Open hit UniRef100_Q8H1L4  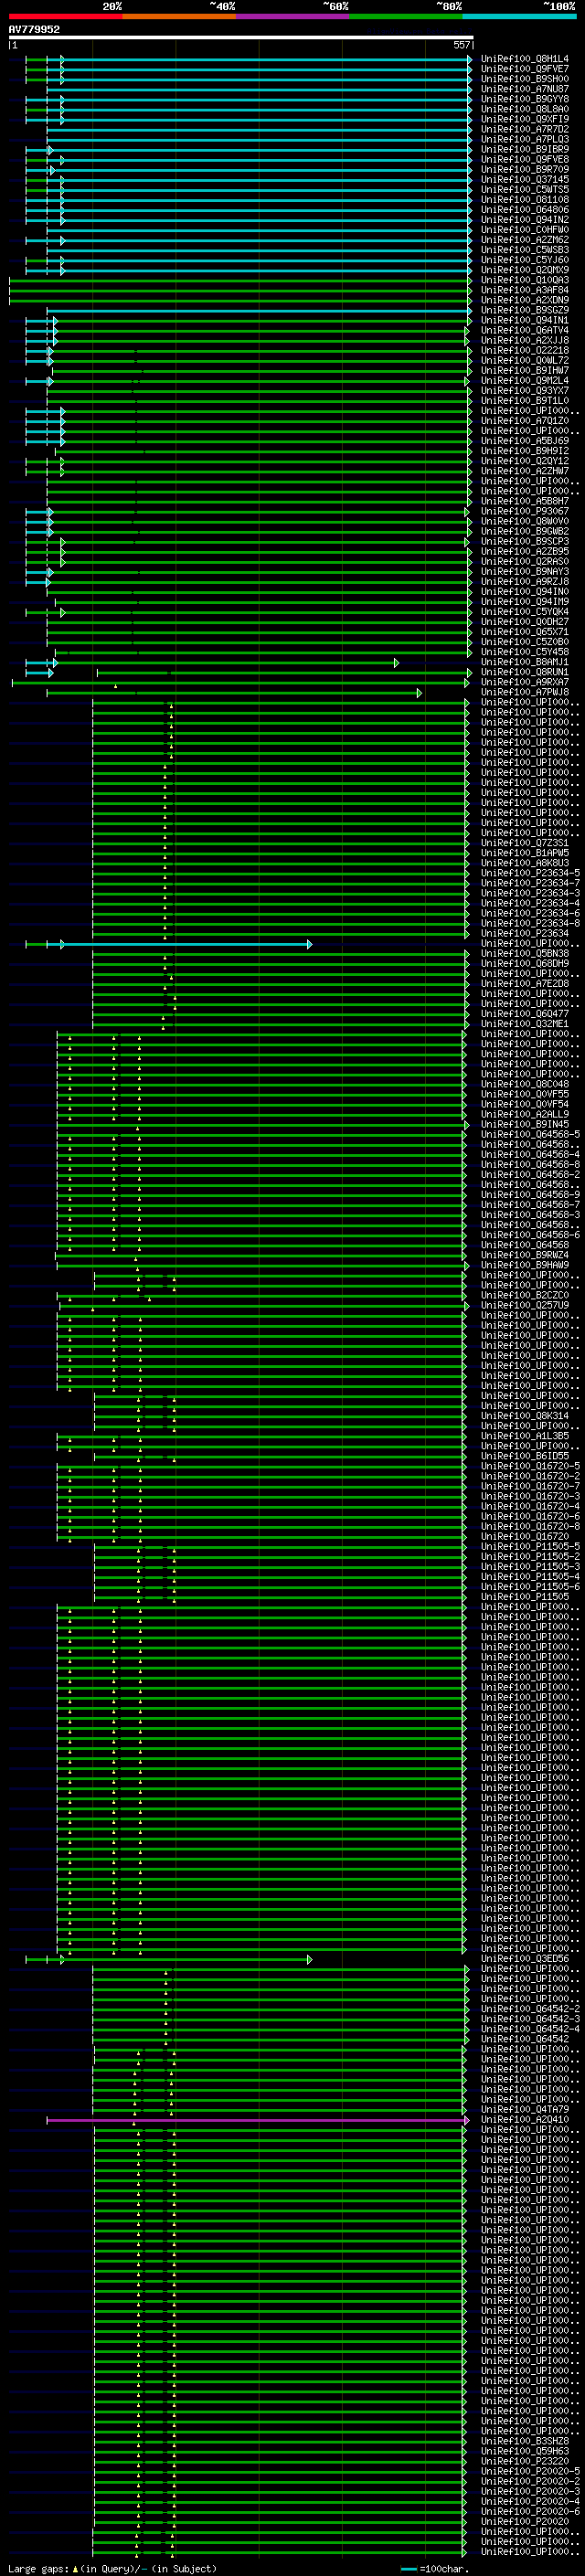click(525, 59)
